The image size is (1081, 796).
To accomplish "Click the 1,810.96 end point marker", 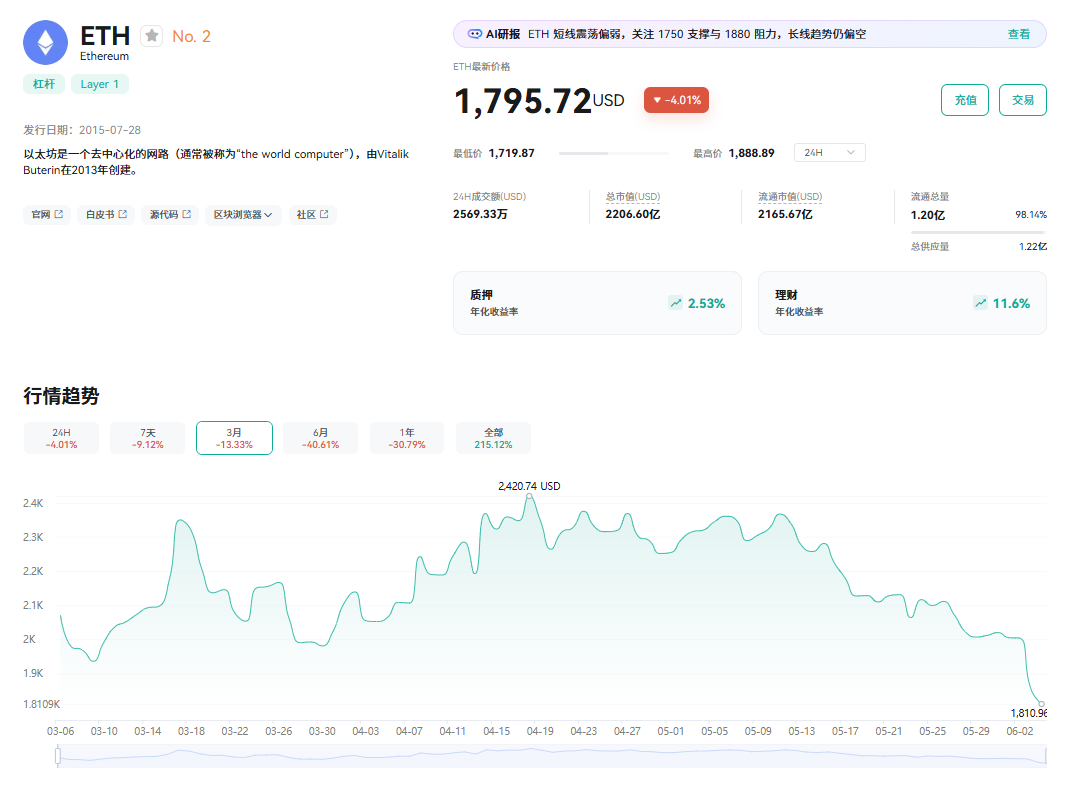I will tap(1041, 704).
